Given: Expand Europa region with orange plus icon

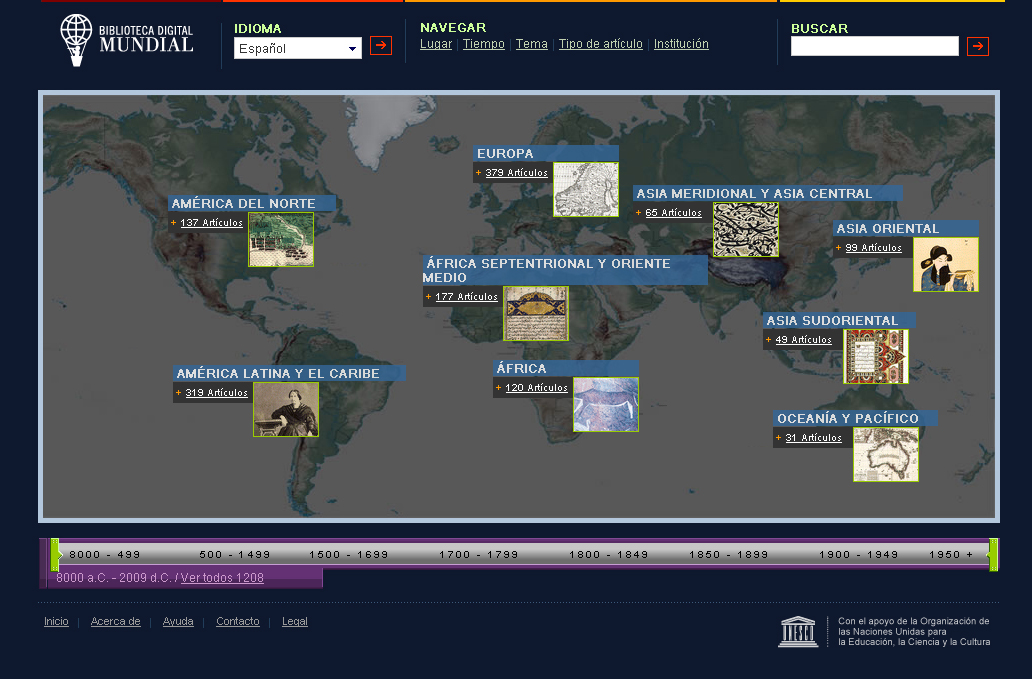Looking at the screenshot, I should click(478, 173).
